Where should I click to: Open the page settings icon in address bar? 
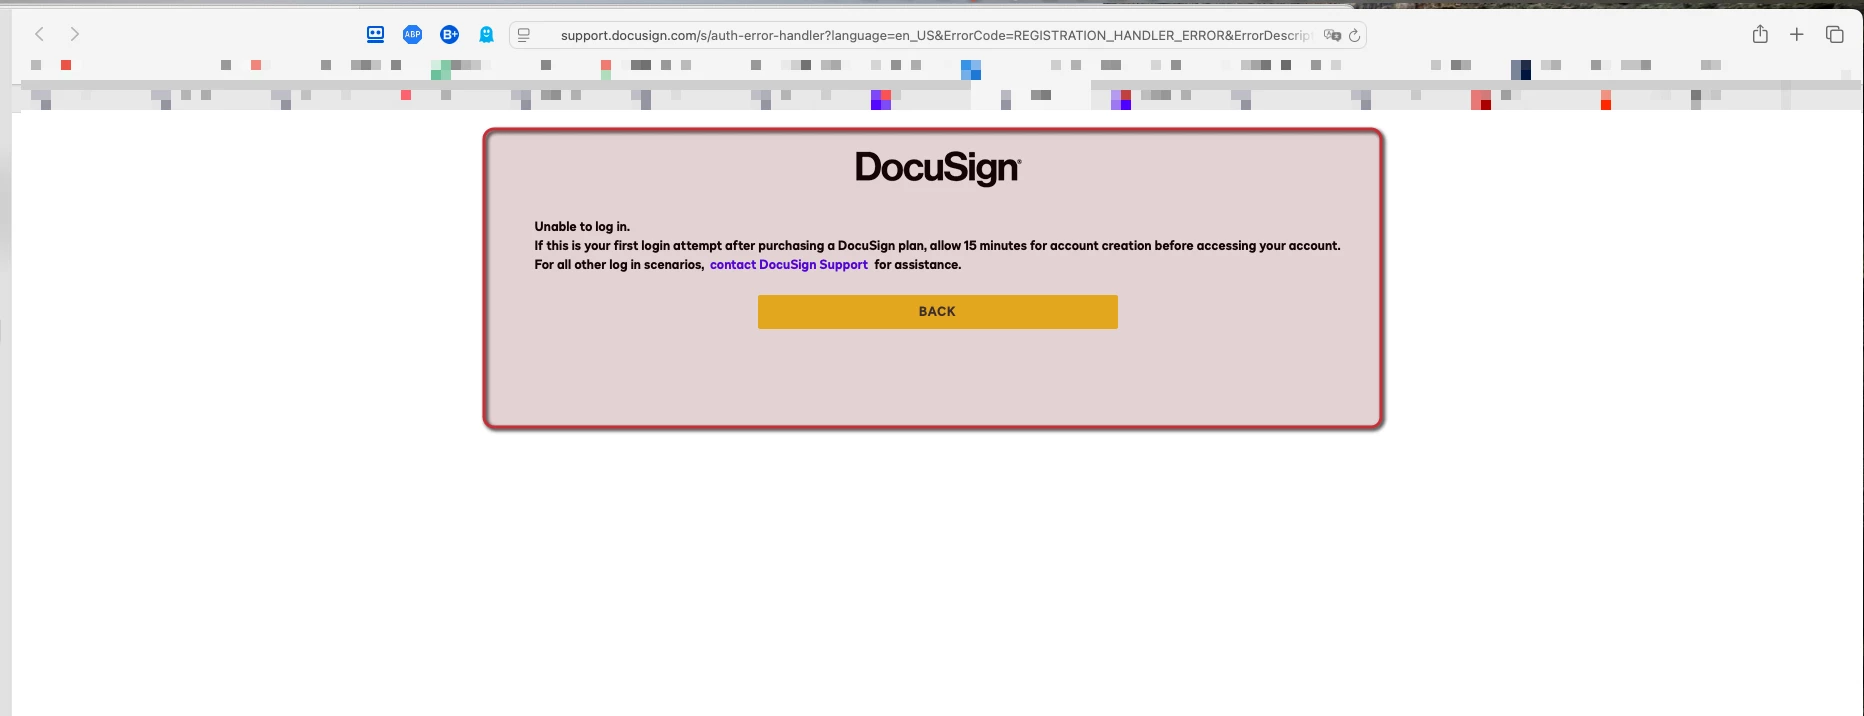tap(524, 35)
